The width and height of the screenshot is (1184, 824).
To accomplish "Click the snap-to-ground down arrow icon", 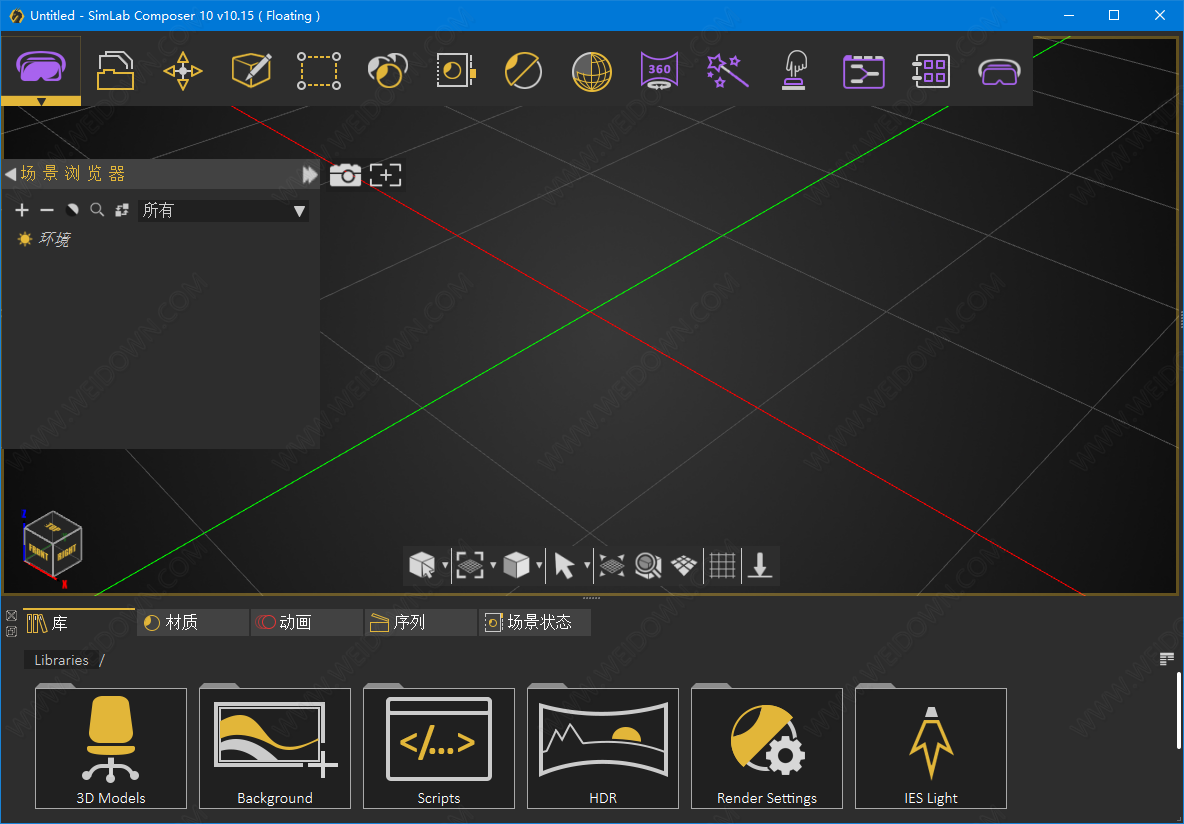I will pos(760,565).
